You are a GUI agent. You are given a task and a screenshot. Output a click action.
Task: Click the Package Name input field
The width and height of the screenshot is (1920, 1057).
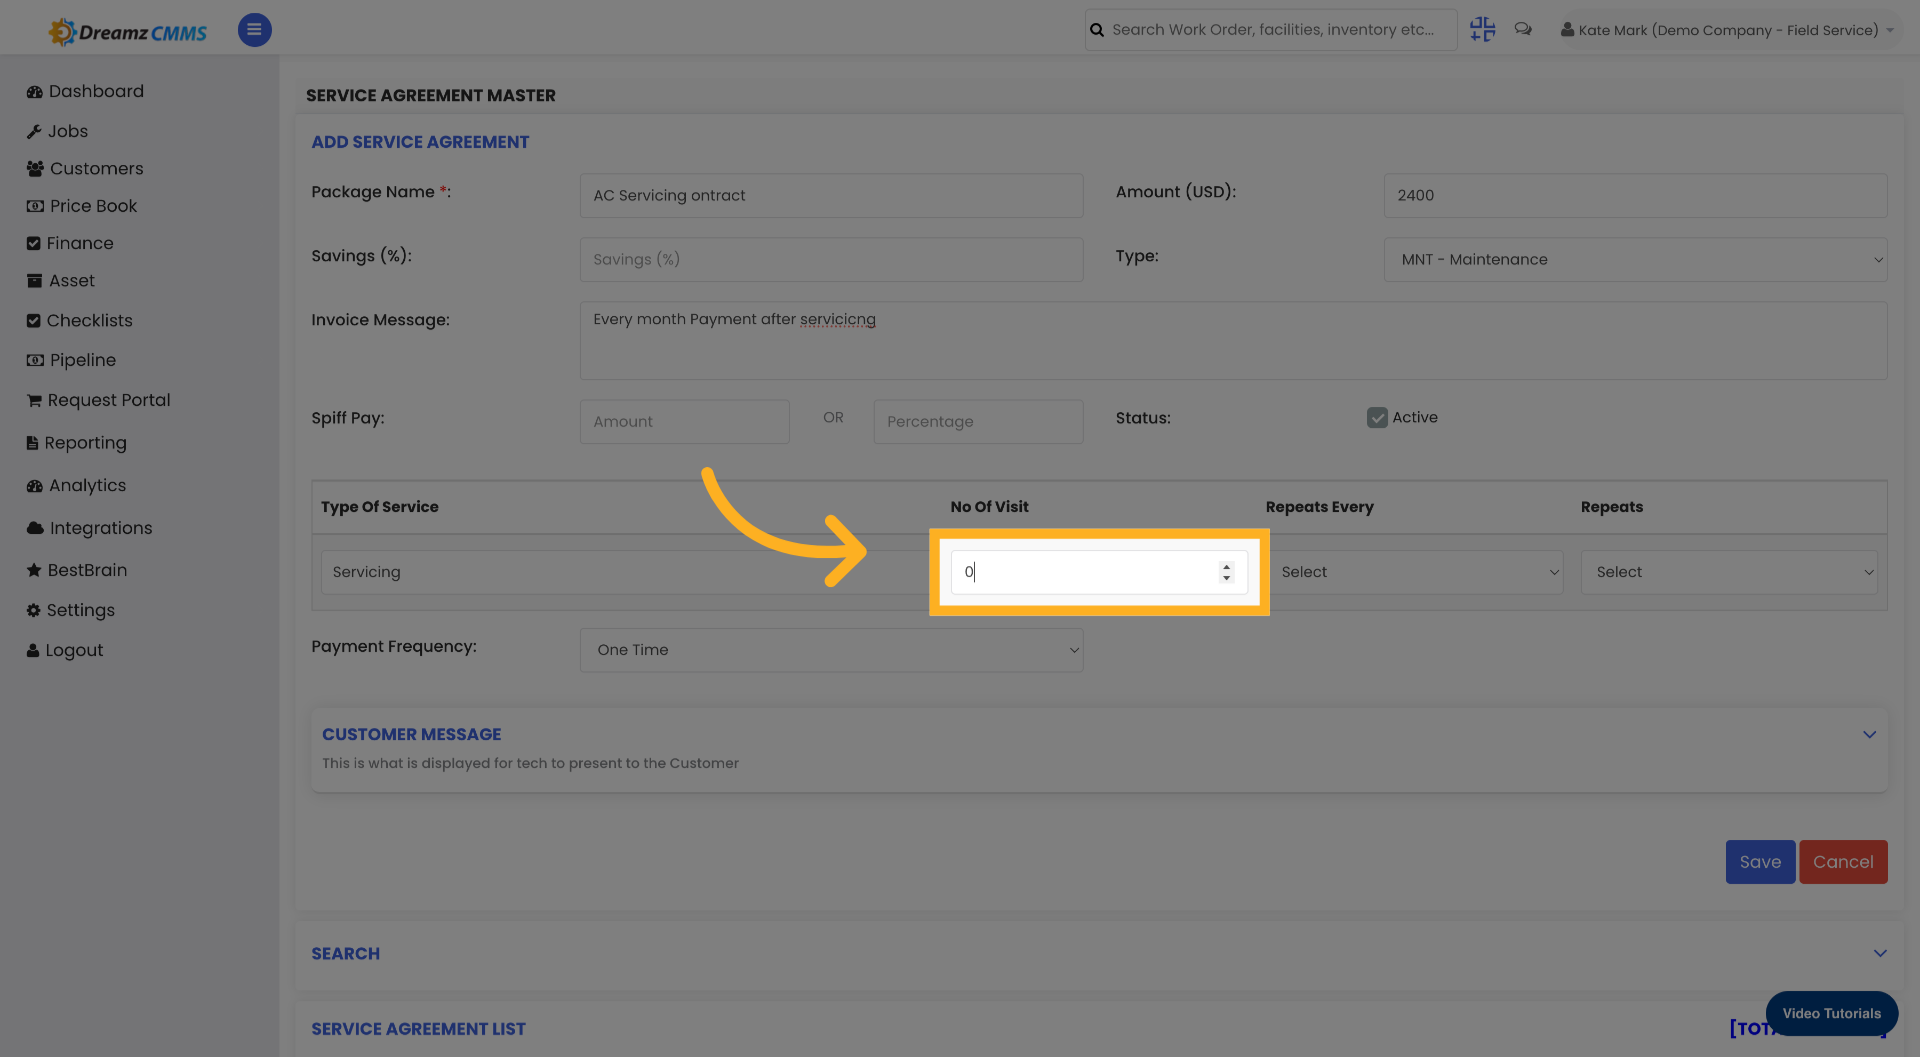click(831, 196)
